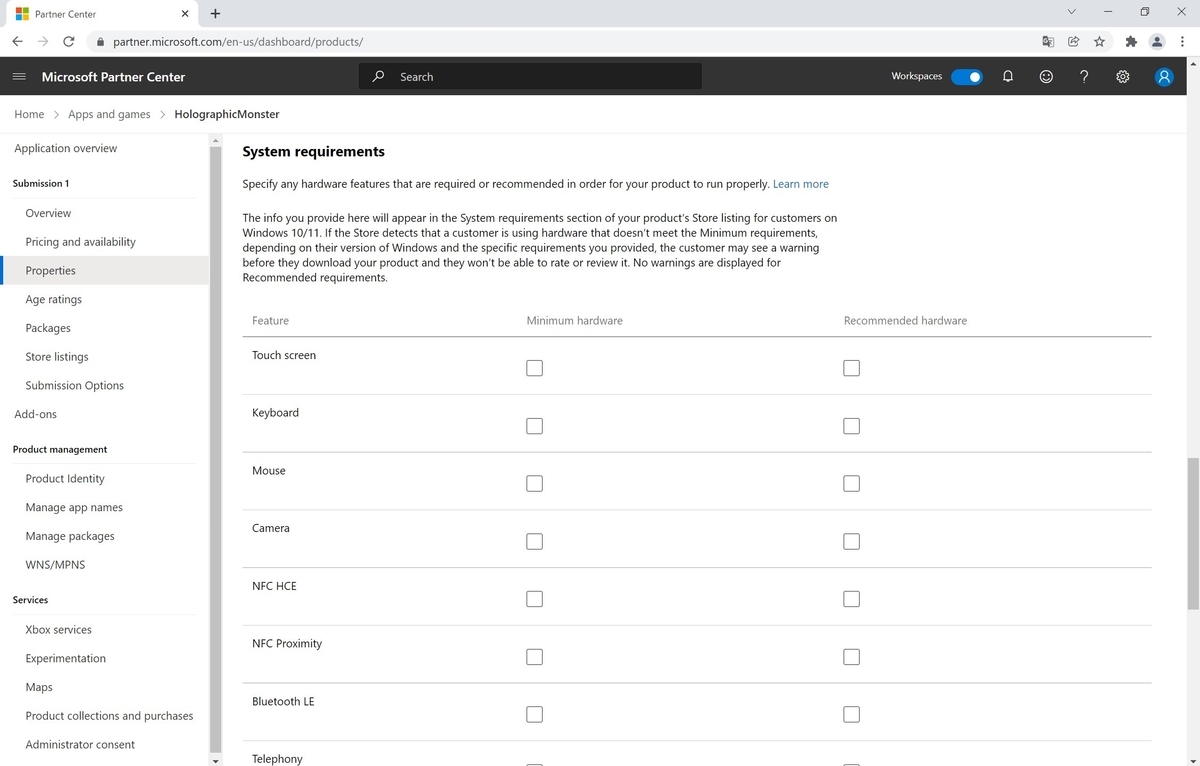Open Product collections and purchases
The width and height of the screenshot is (1200, 766).
109,716
